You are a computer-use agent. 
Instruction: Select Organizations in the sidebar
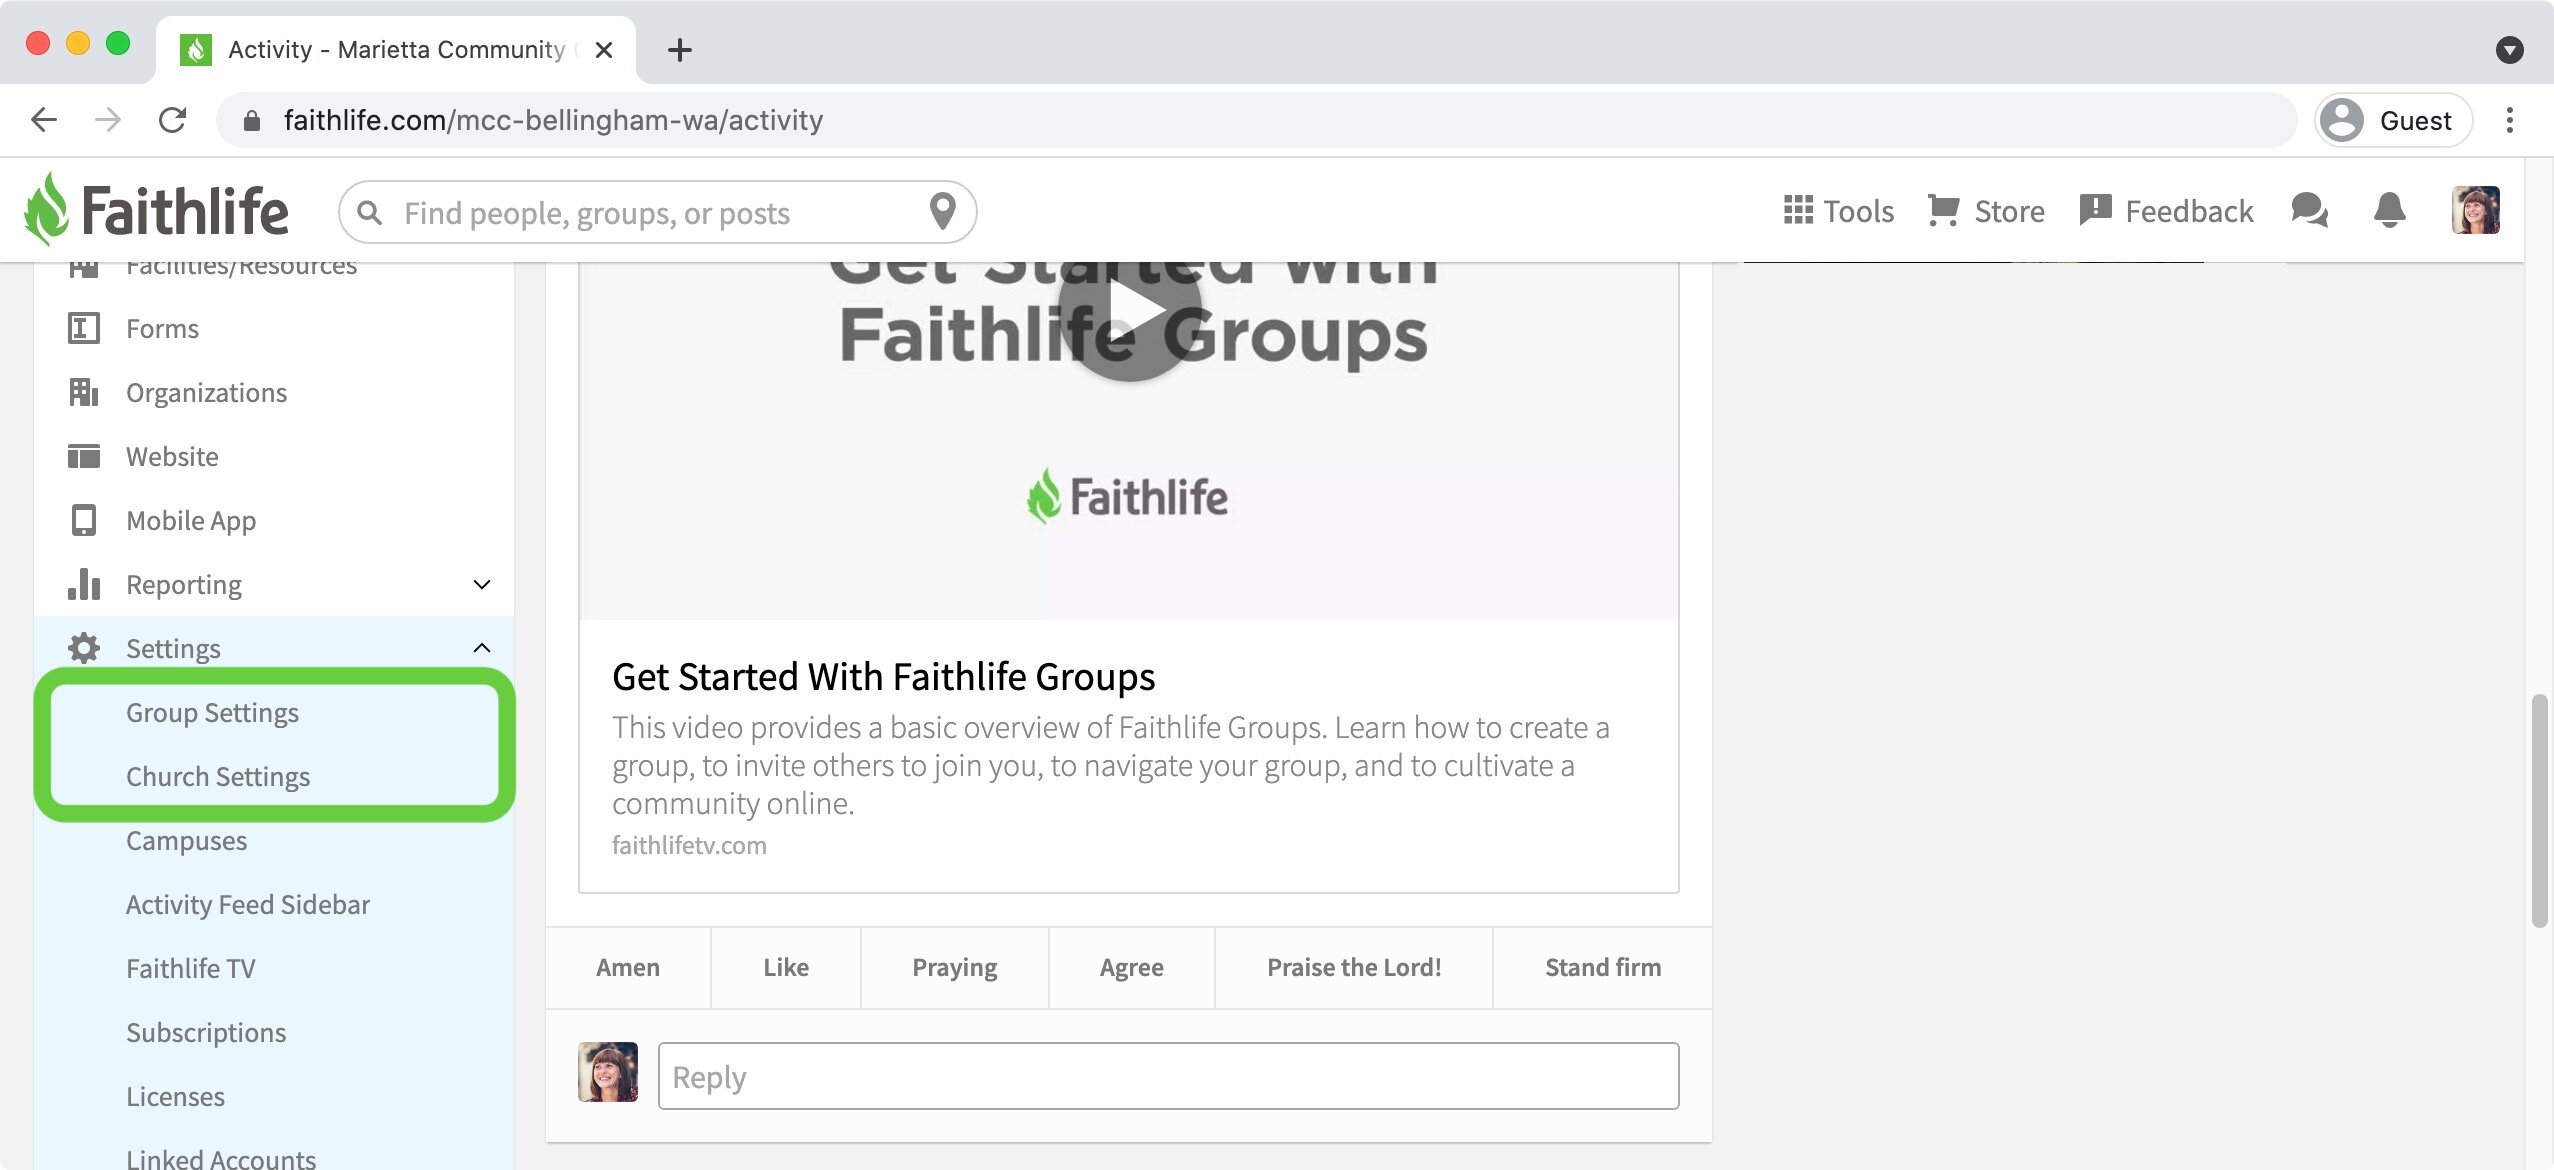206,392
